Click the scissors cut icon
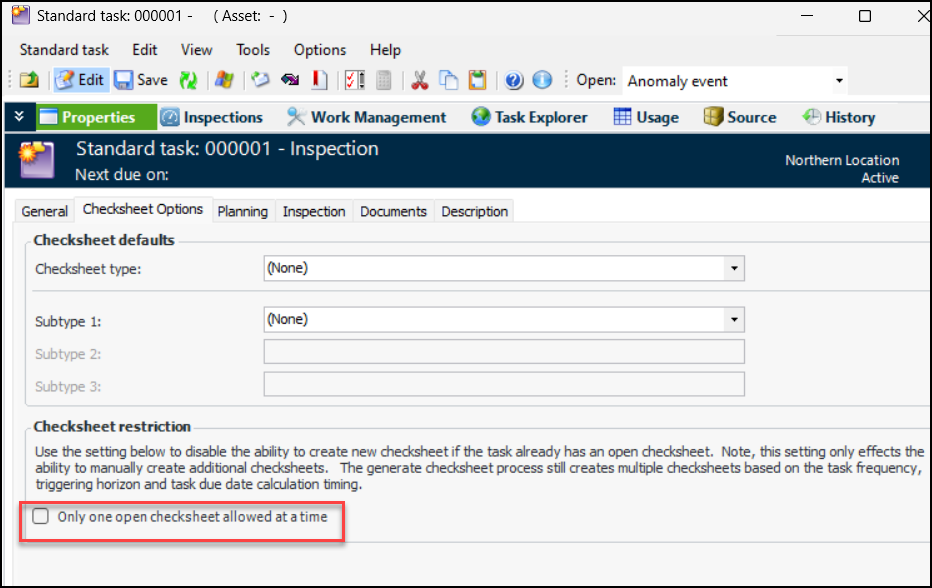This screenshot has height=588, width=932. pyautogui.click(x=420, y=81)
